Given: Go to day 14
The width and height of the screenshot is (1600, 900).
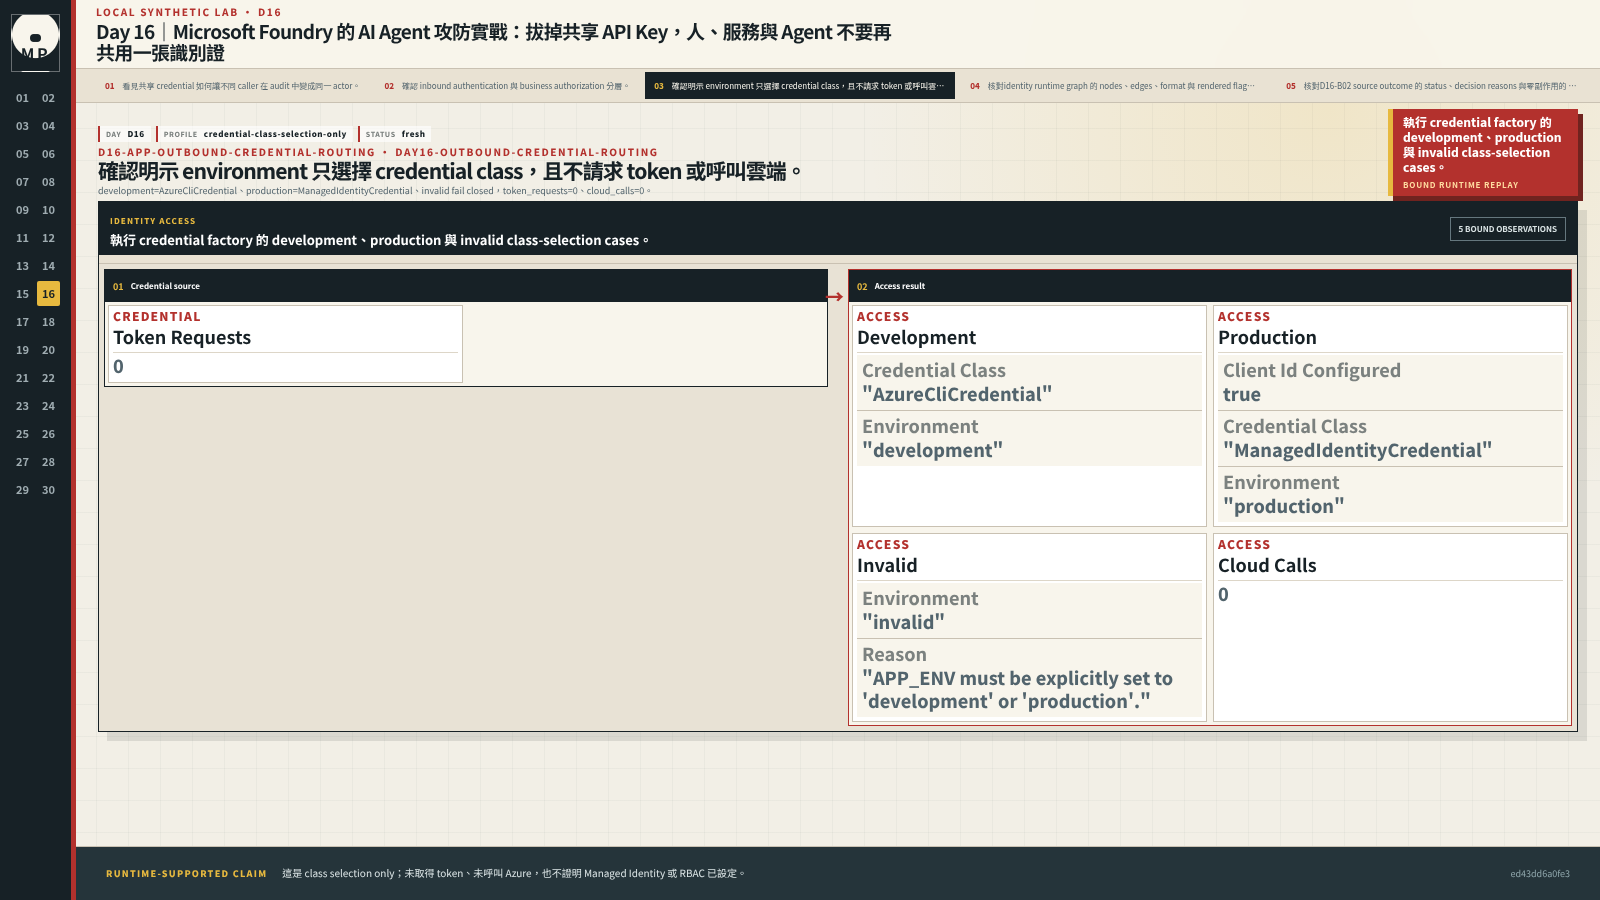Looking at the screenshot, I should coord(48,266).
